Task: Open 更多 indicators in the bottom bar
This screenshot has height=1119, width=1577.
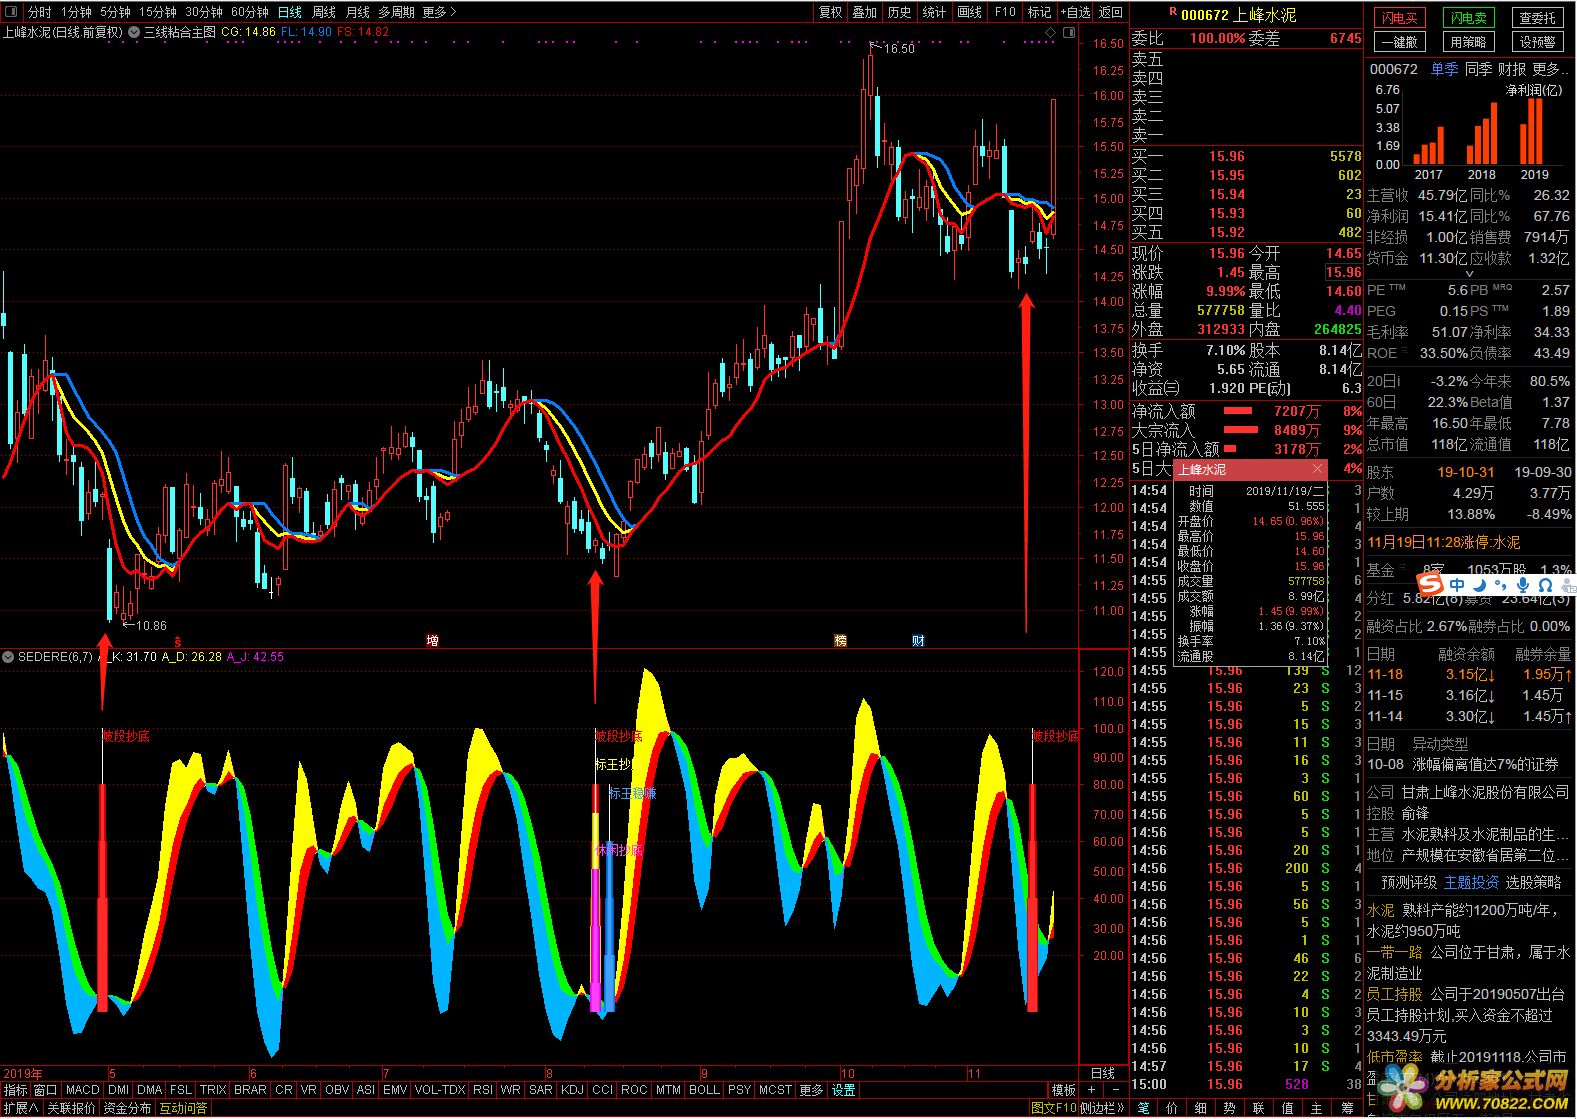Action: point(812,1090)
